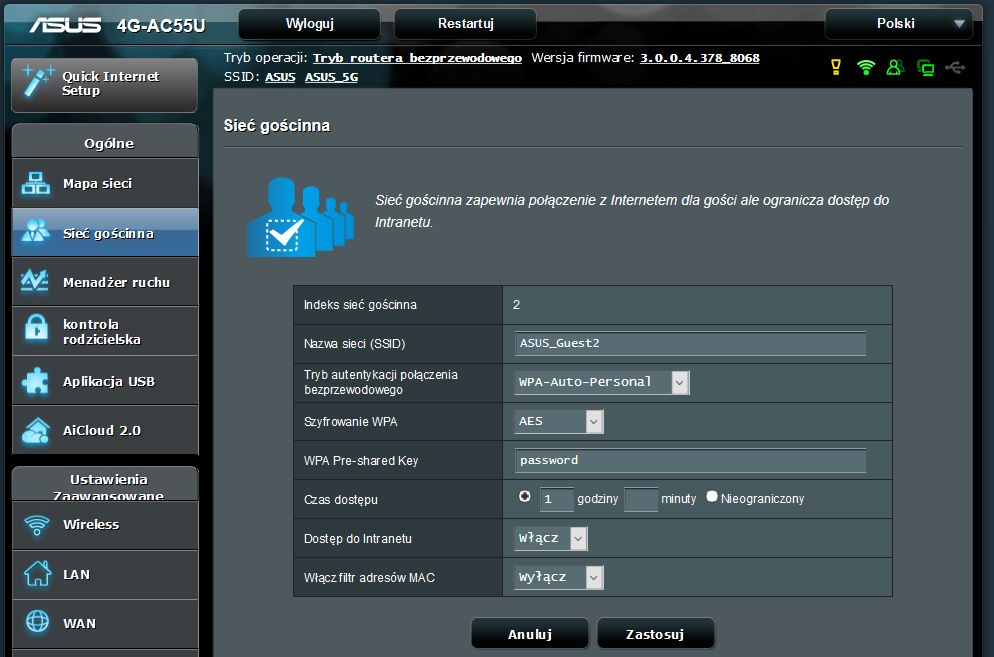994x657 pixels.
Task: Open the ASUS_5G SSID link
Action: [332, 77]
